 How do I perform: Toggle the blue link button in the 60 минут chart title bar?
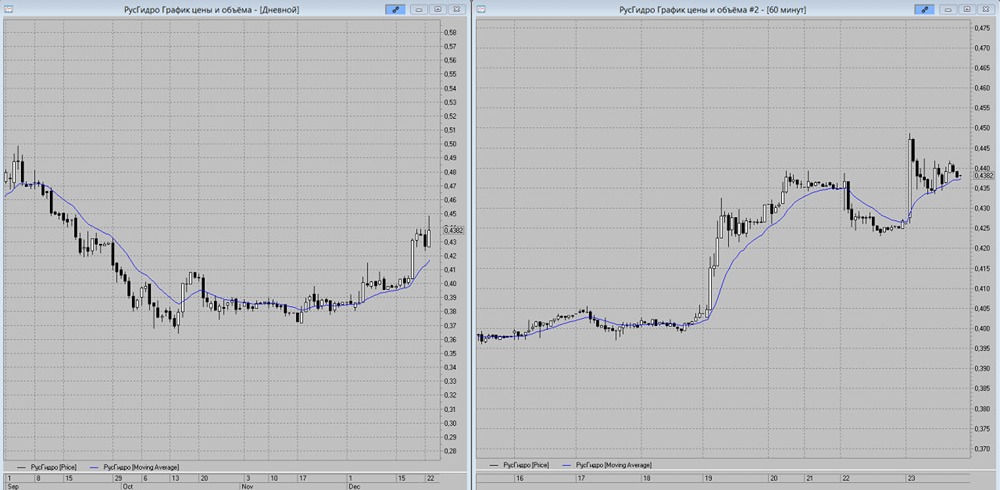pyautogui.click(x=924, y=10)
